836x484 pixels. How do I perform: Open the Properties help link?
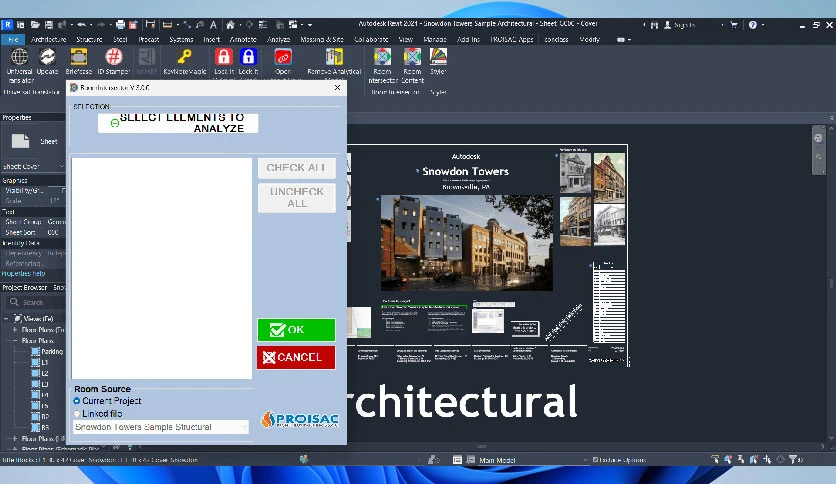pos(23,273)
